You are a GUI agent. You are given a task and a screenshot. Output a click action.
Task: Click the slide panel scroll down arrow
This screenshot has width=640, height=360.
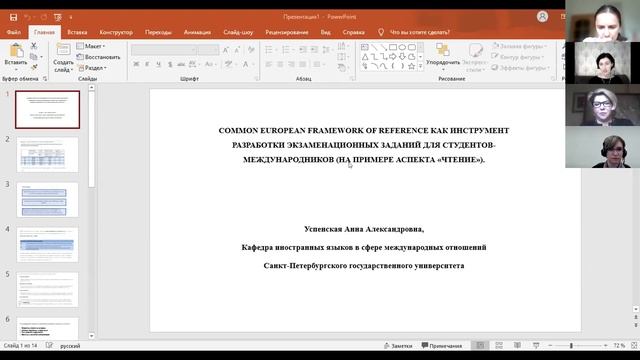(91, 336)
